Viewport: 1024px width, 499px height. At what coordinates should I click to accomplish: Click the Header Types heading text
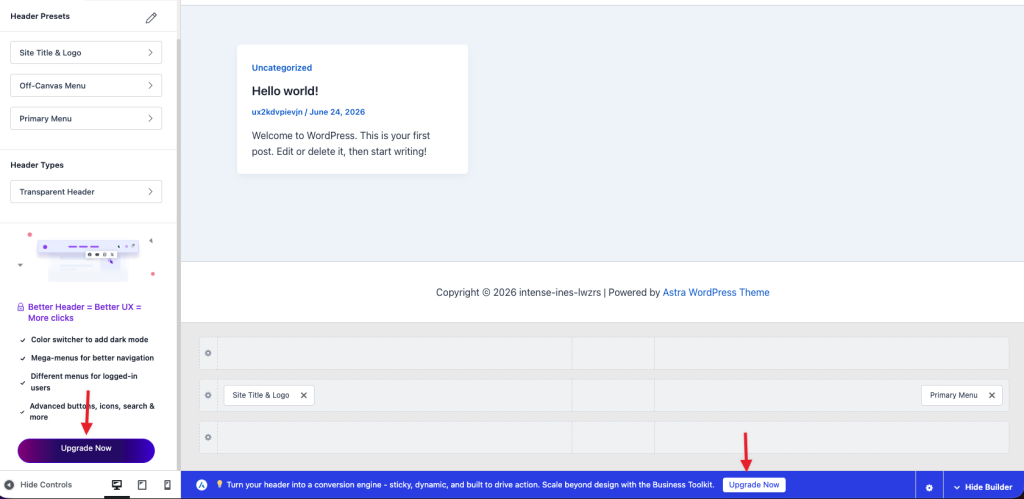point(37,165)
